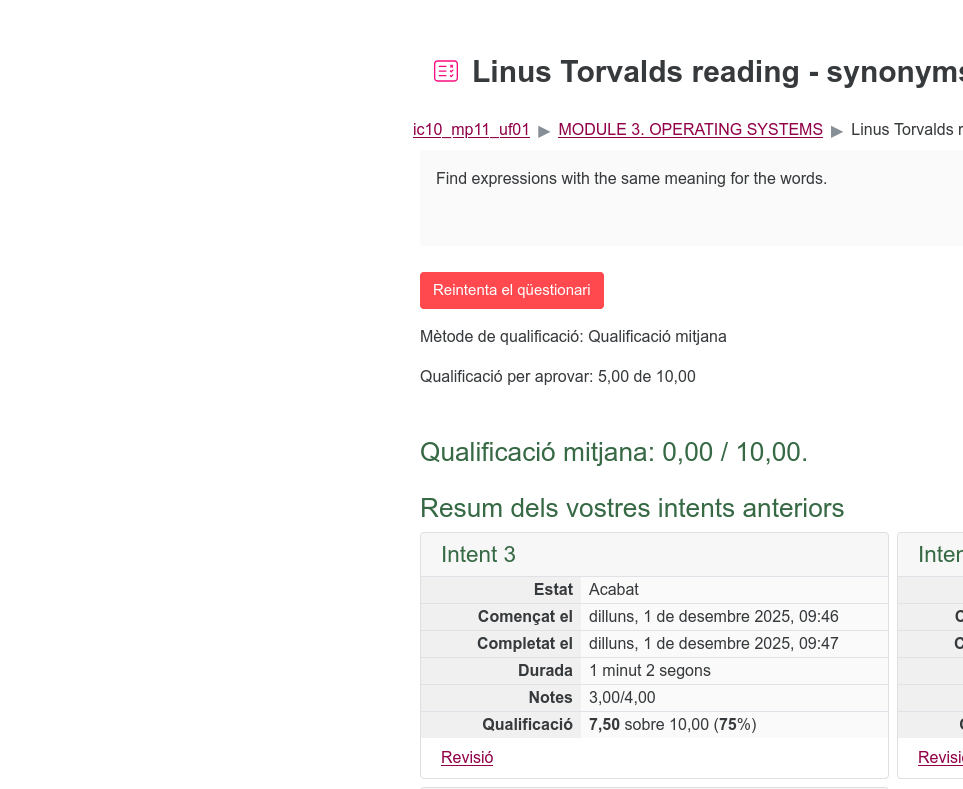Click the Acabat status value
963x789 pixels.
click(x=613, y=589)
